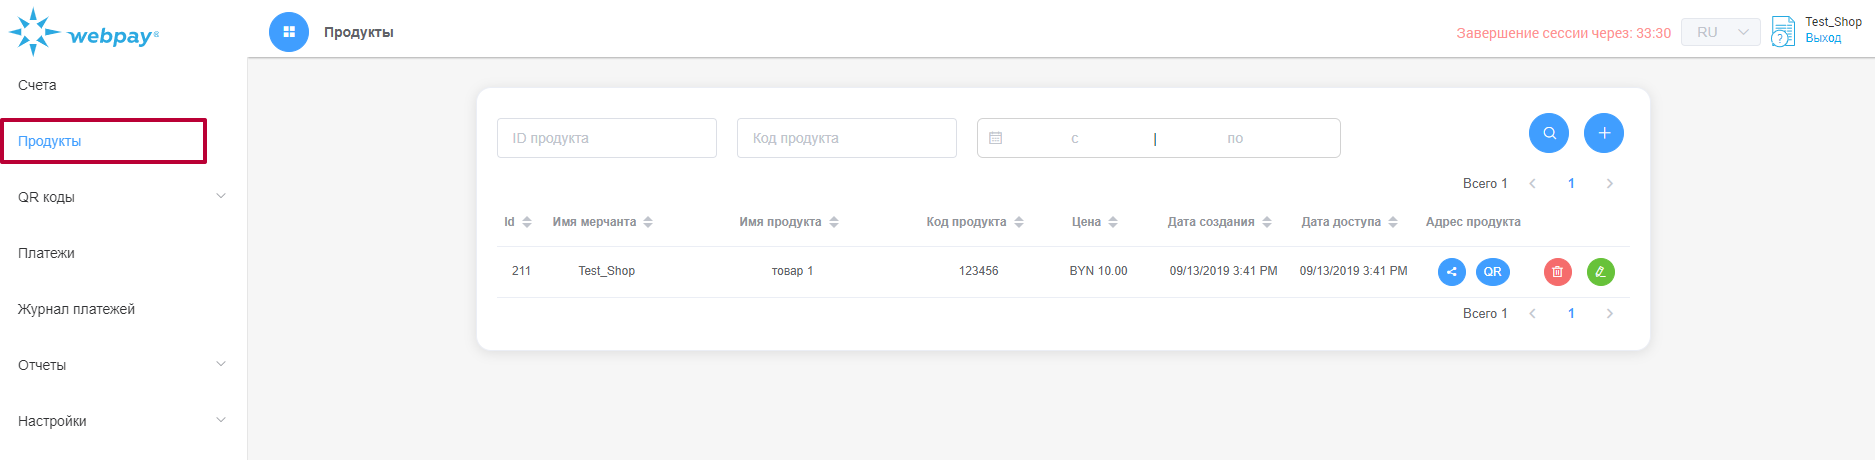This screenshot has width=1875, height=460.
Task: Click the Выход logout link
Action: (x=1823, y=39)
